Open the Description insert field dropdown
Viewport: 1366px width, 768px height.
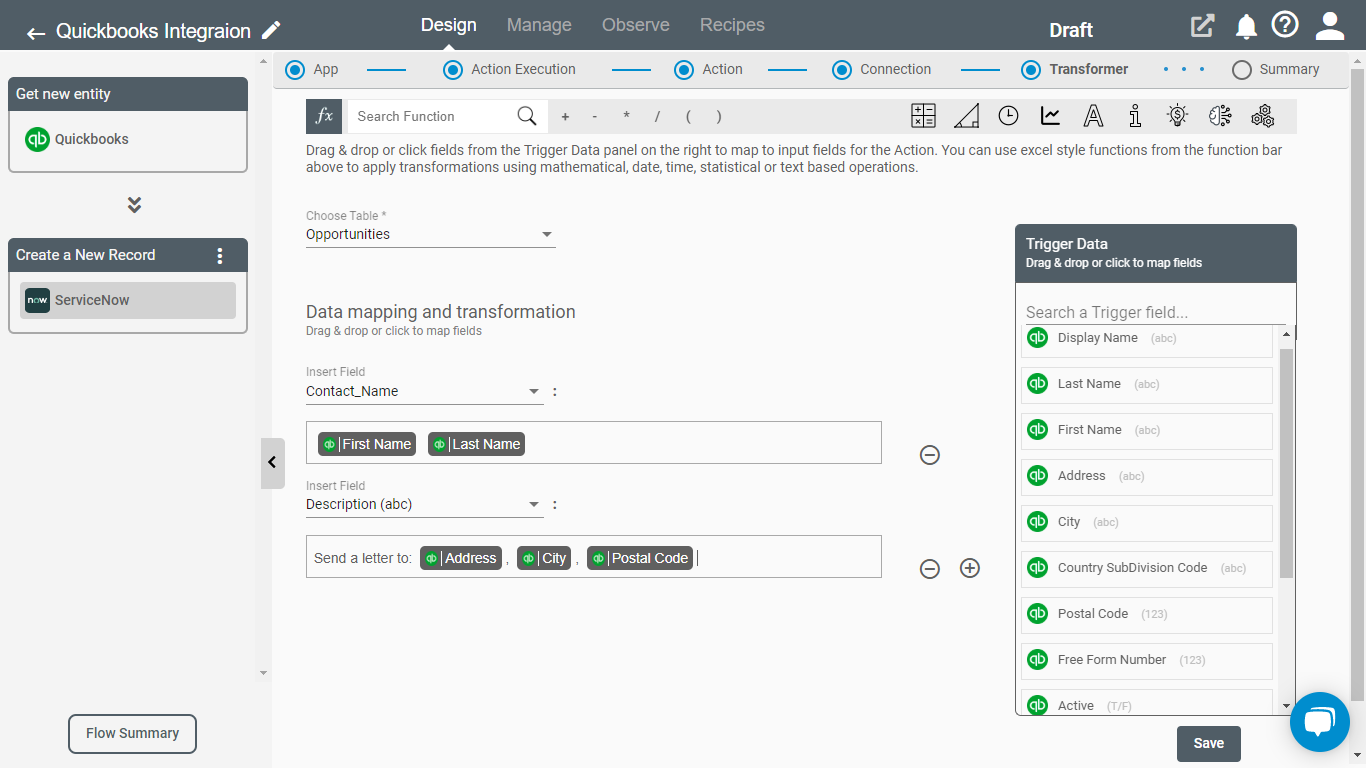point(424,504)
